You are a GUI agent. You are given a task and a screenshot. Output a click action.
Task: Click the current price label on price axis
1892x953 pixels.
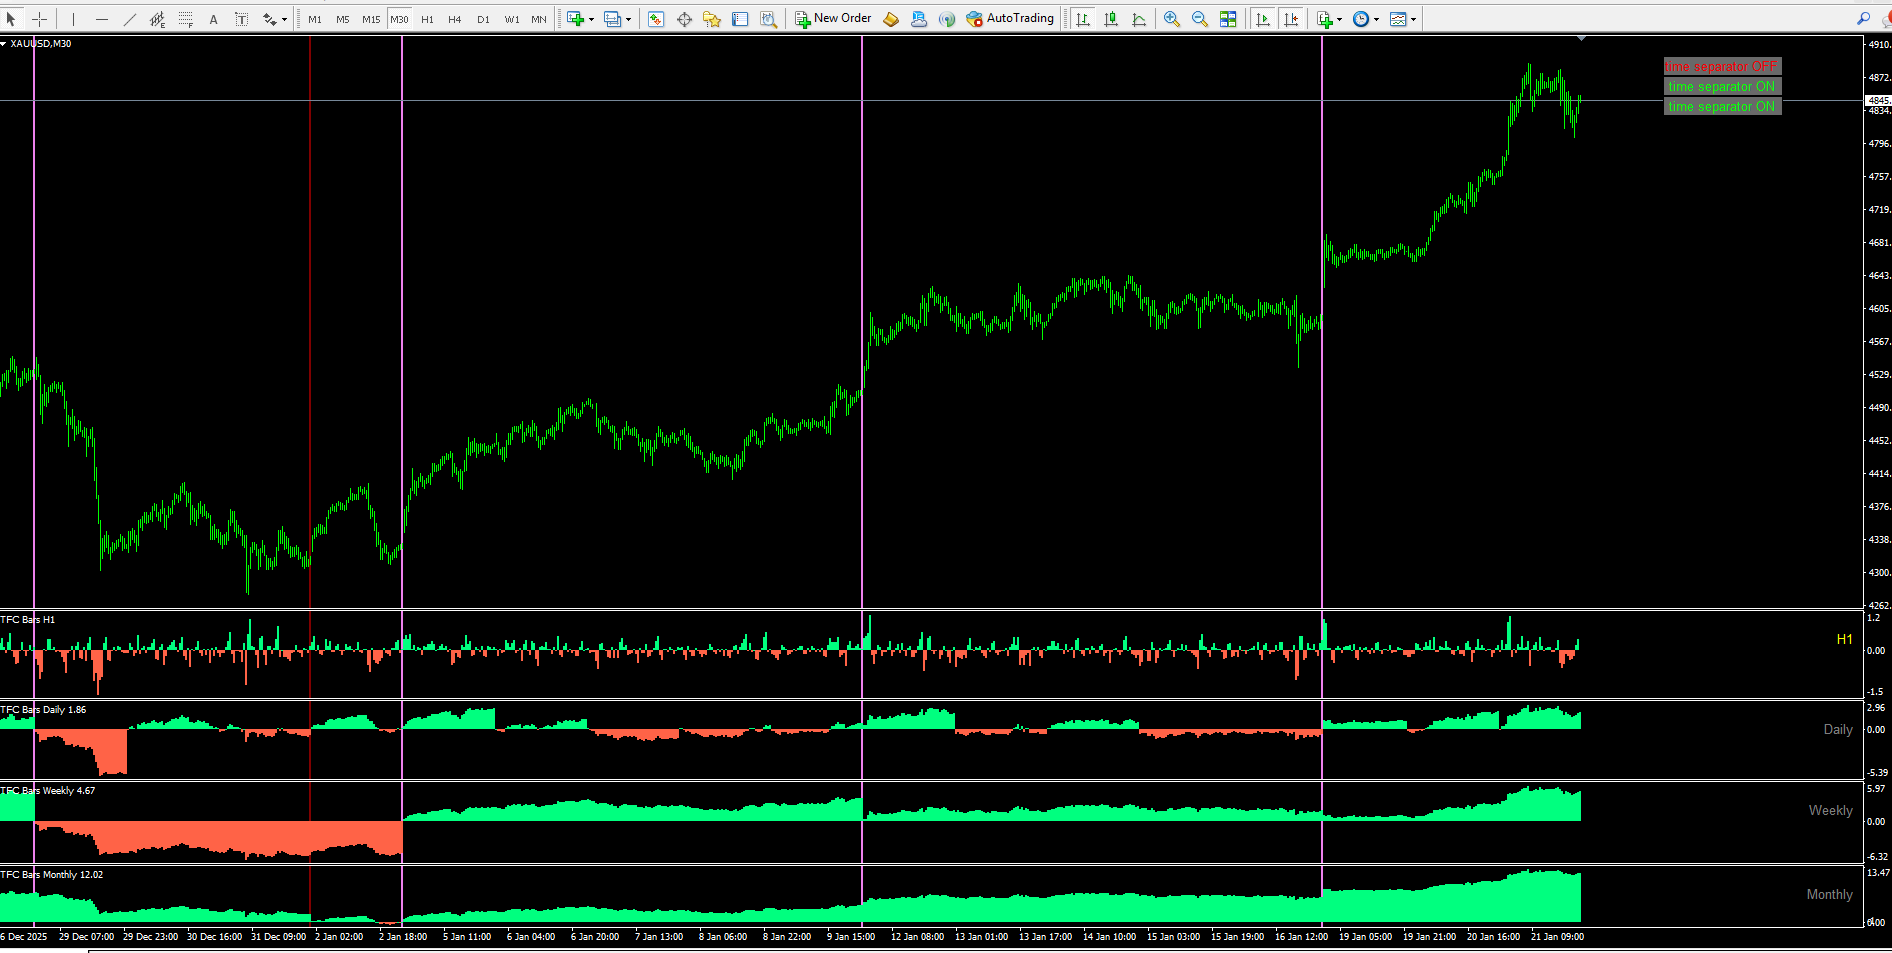pyautogui.click(x=1879, y=101)
